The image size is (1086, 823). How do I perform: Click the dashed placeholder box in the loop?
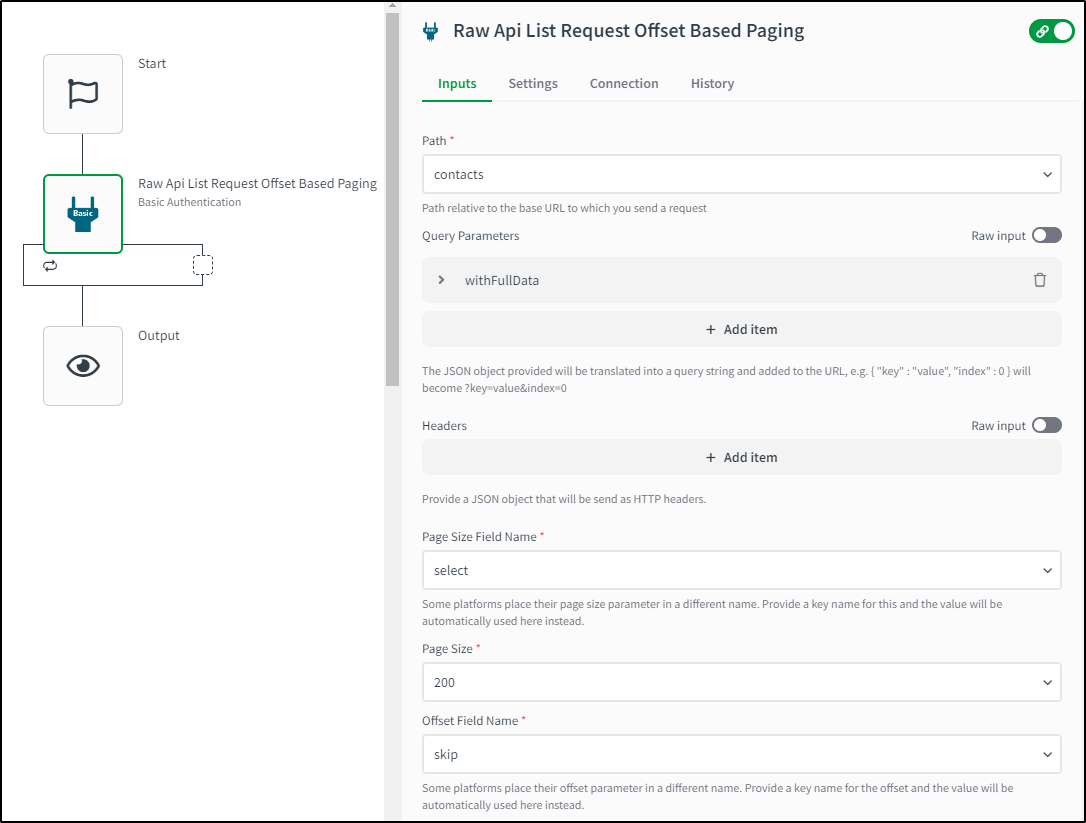[x=202, y=264]
